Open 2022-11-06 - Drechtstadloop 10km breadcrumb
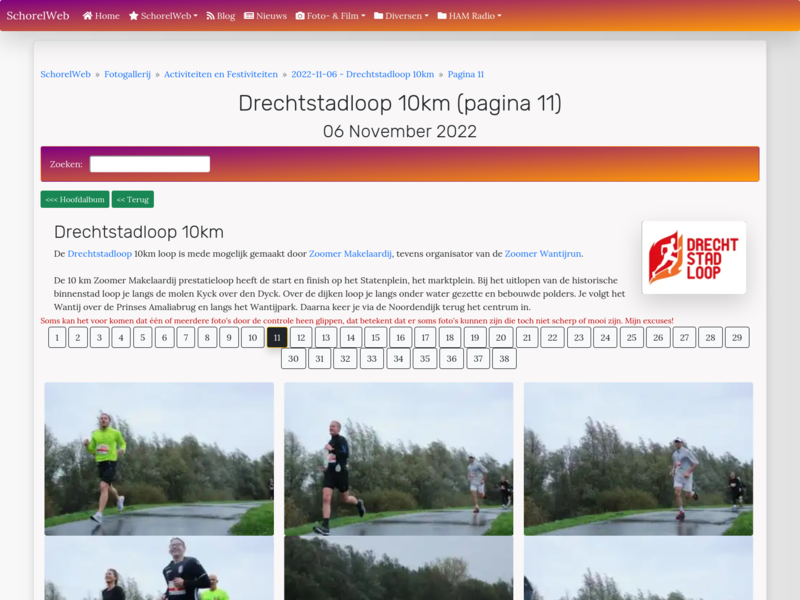 click(363, 74)
